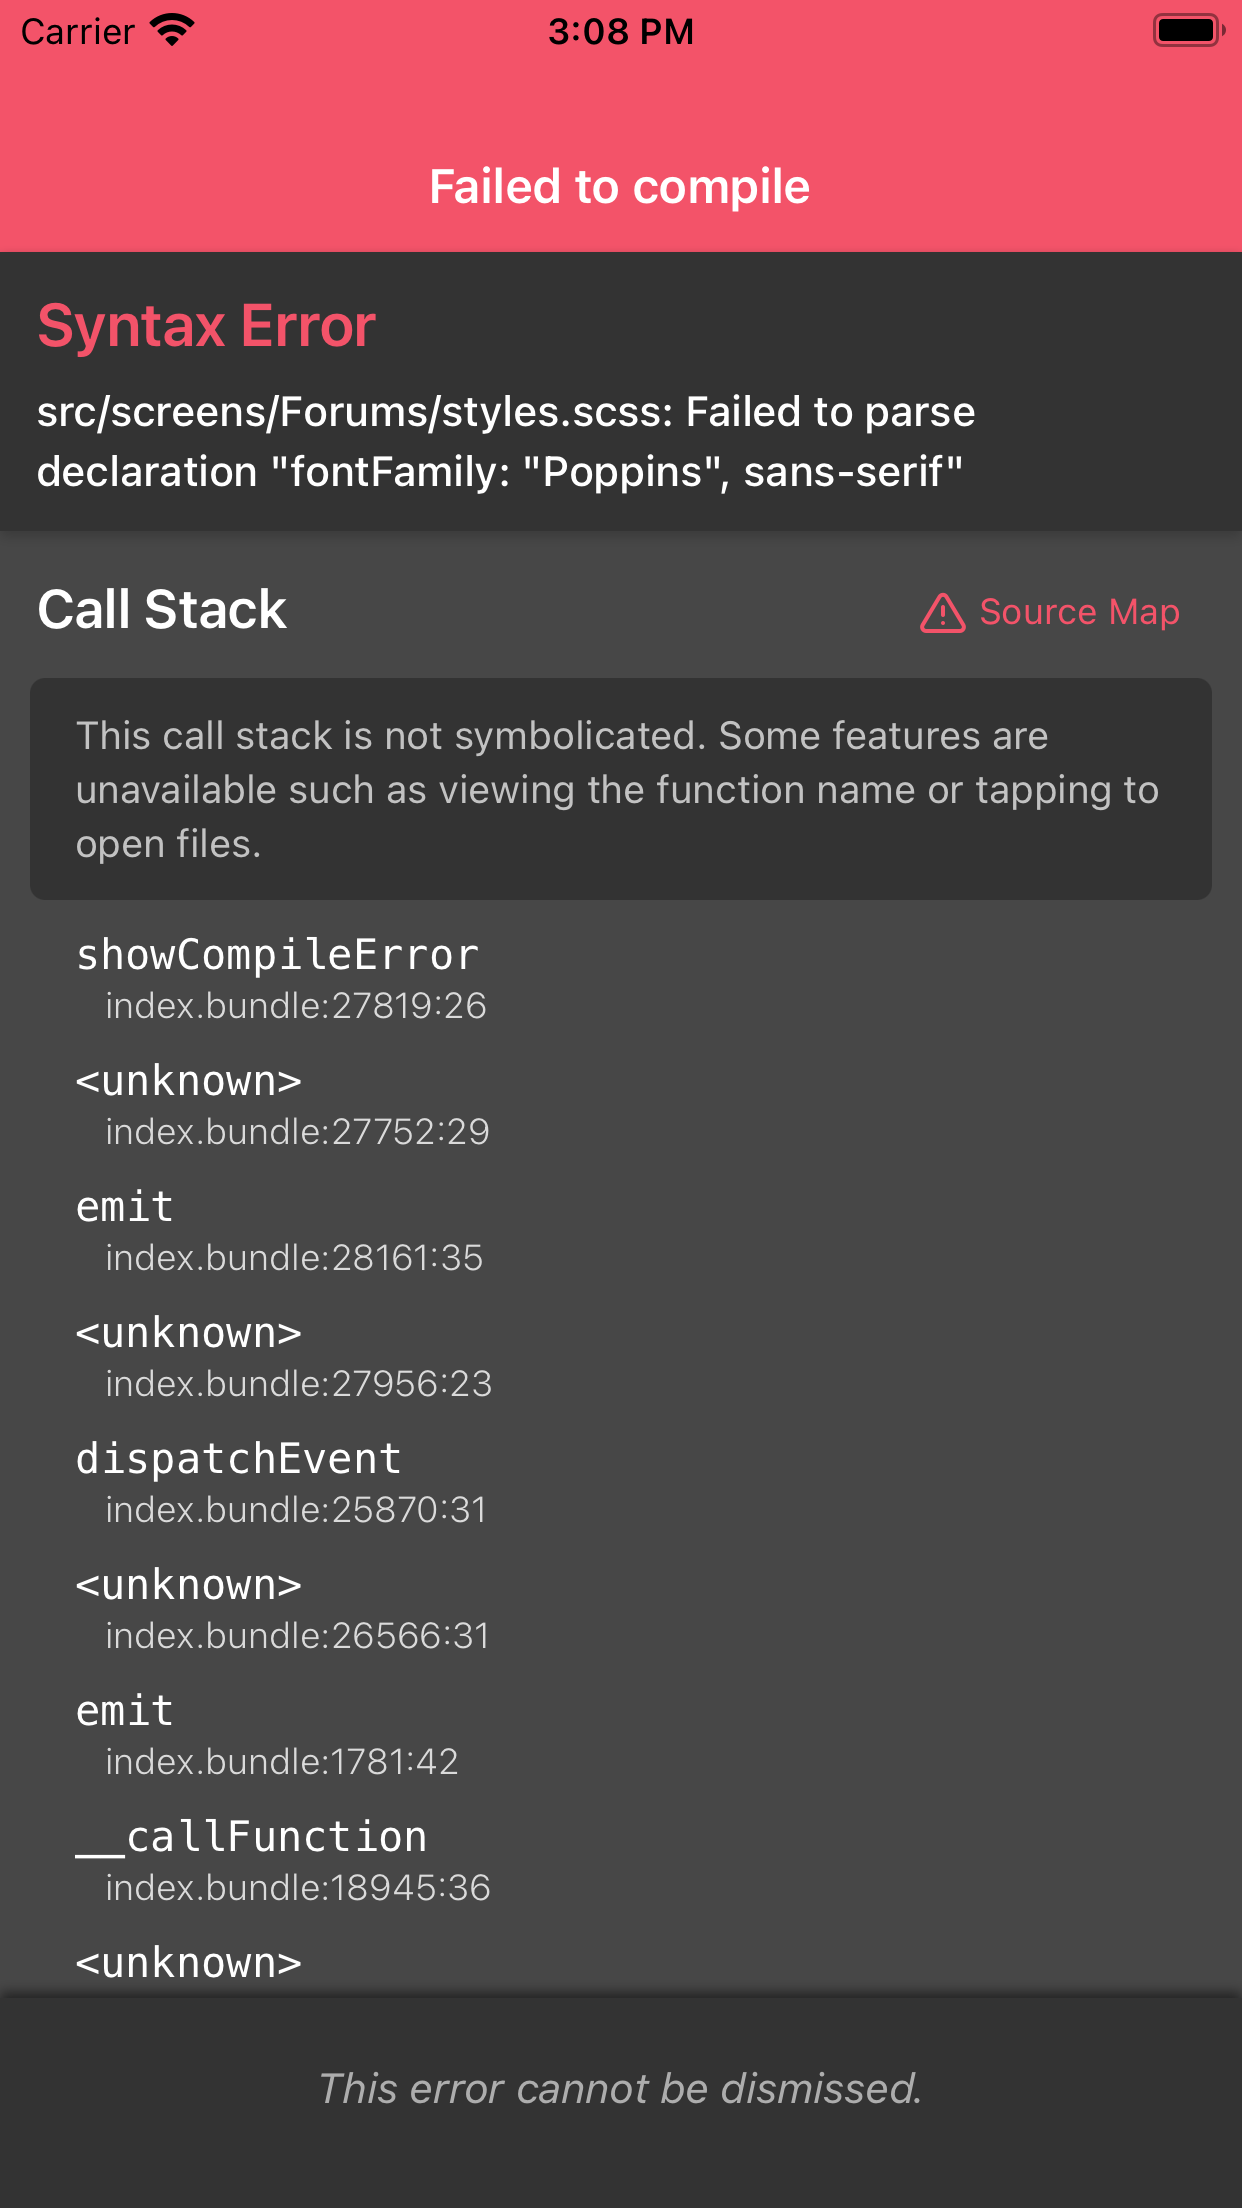This screenshot has width=1242, height=2208.
Task: Tap the Syntax Error heading
Action: point(207,326)
